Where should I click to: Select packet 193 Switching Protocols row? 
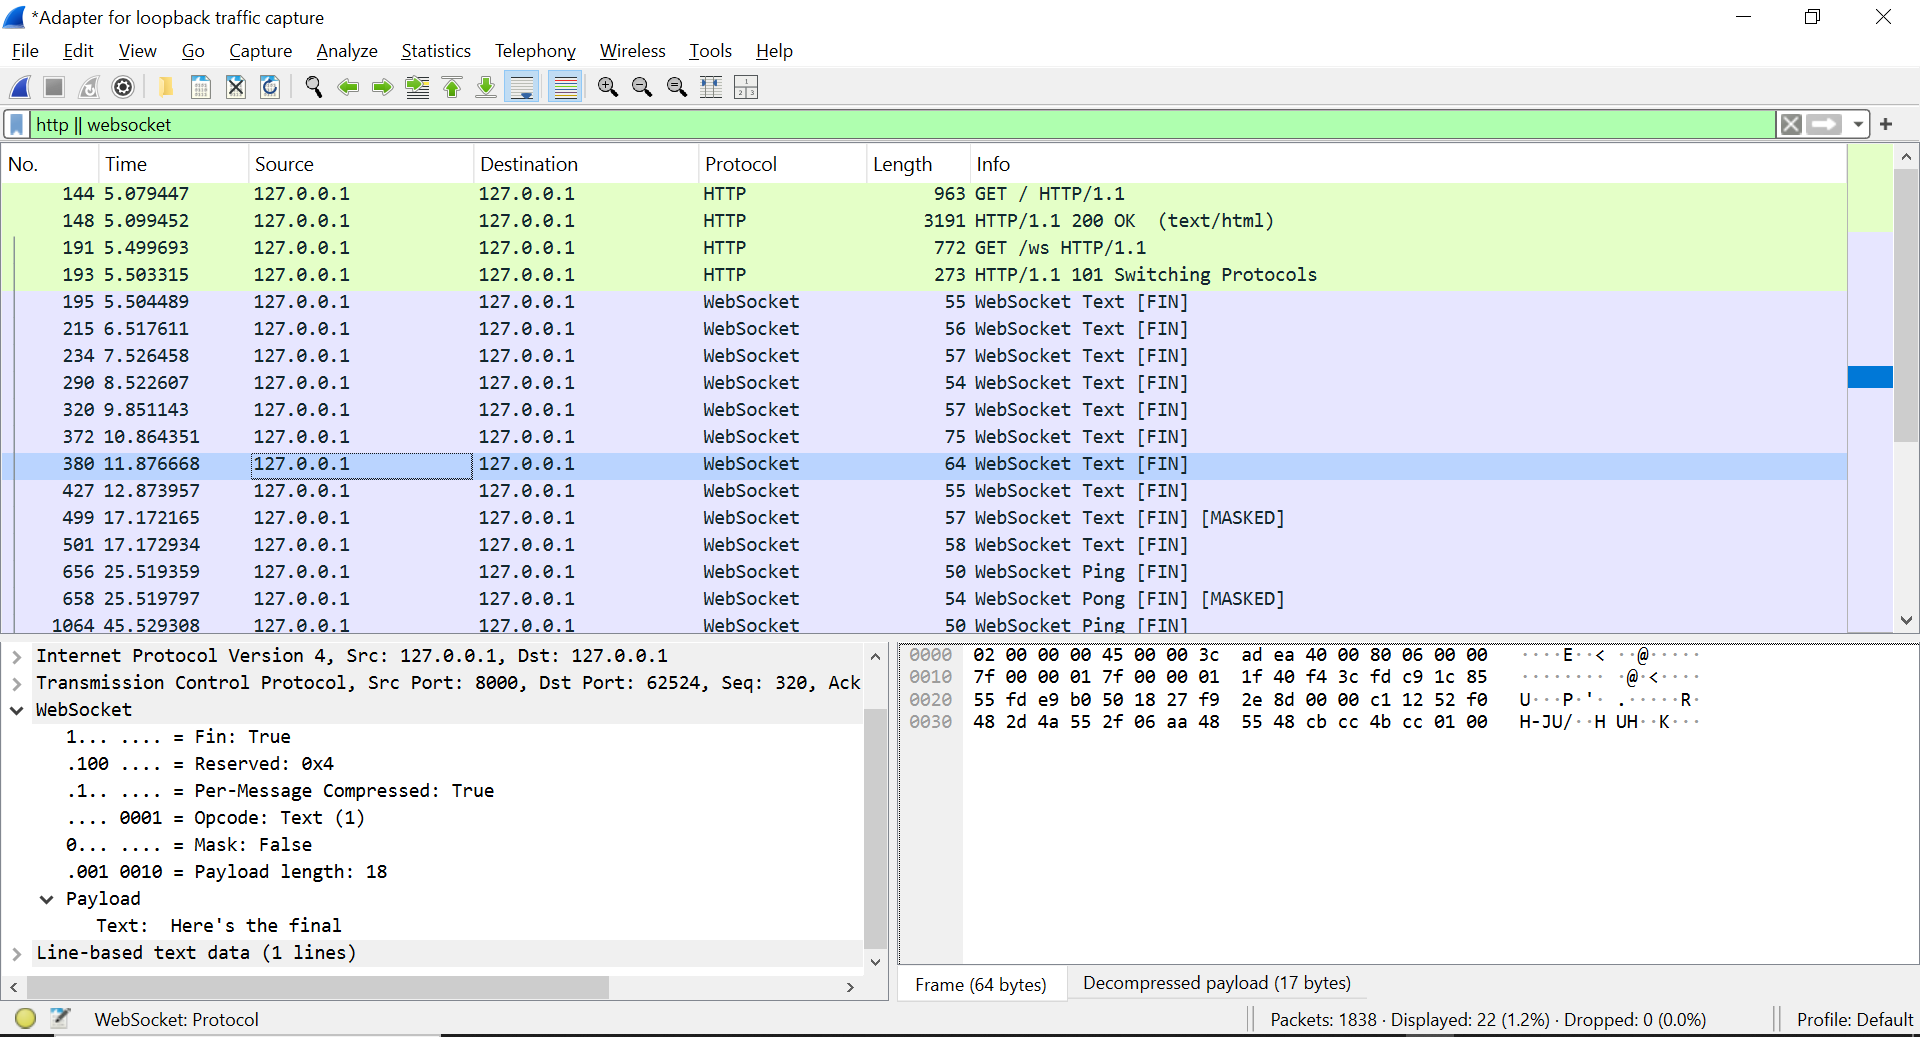(924, 275)
